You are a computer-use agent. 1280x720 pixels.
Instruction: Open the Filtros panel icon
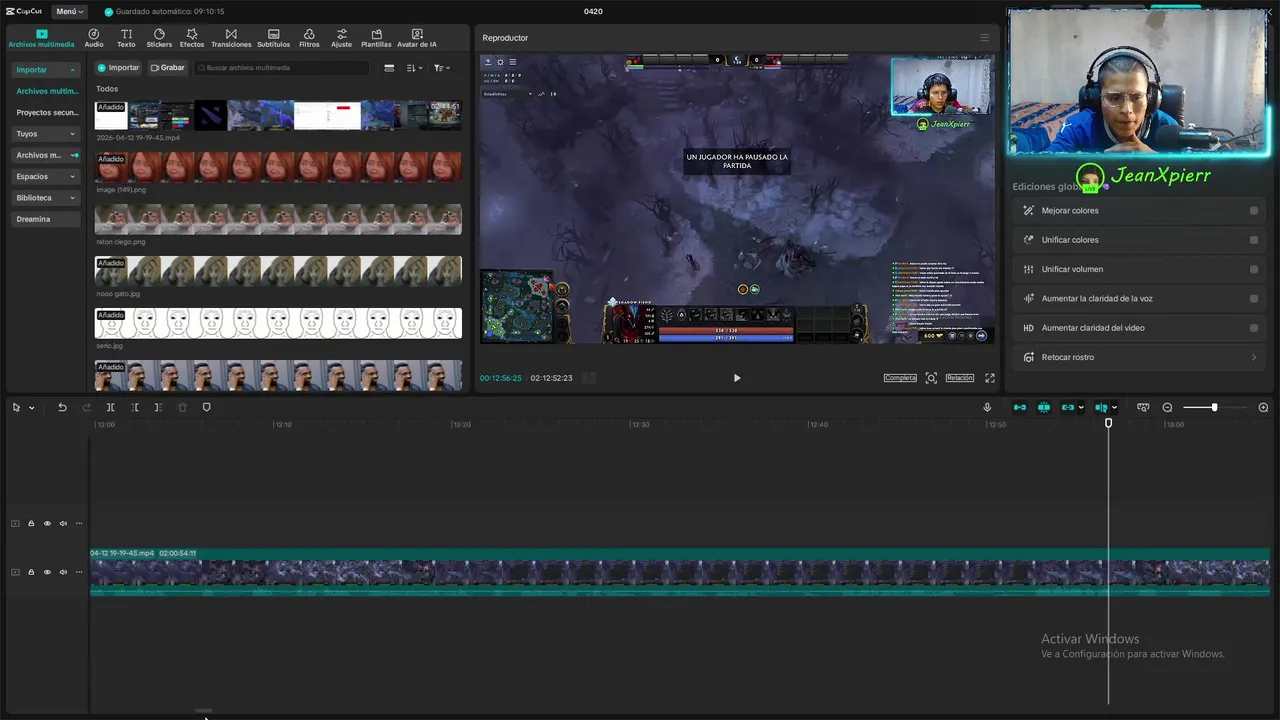pos(309,38)
